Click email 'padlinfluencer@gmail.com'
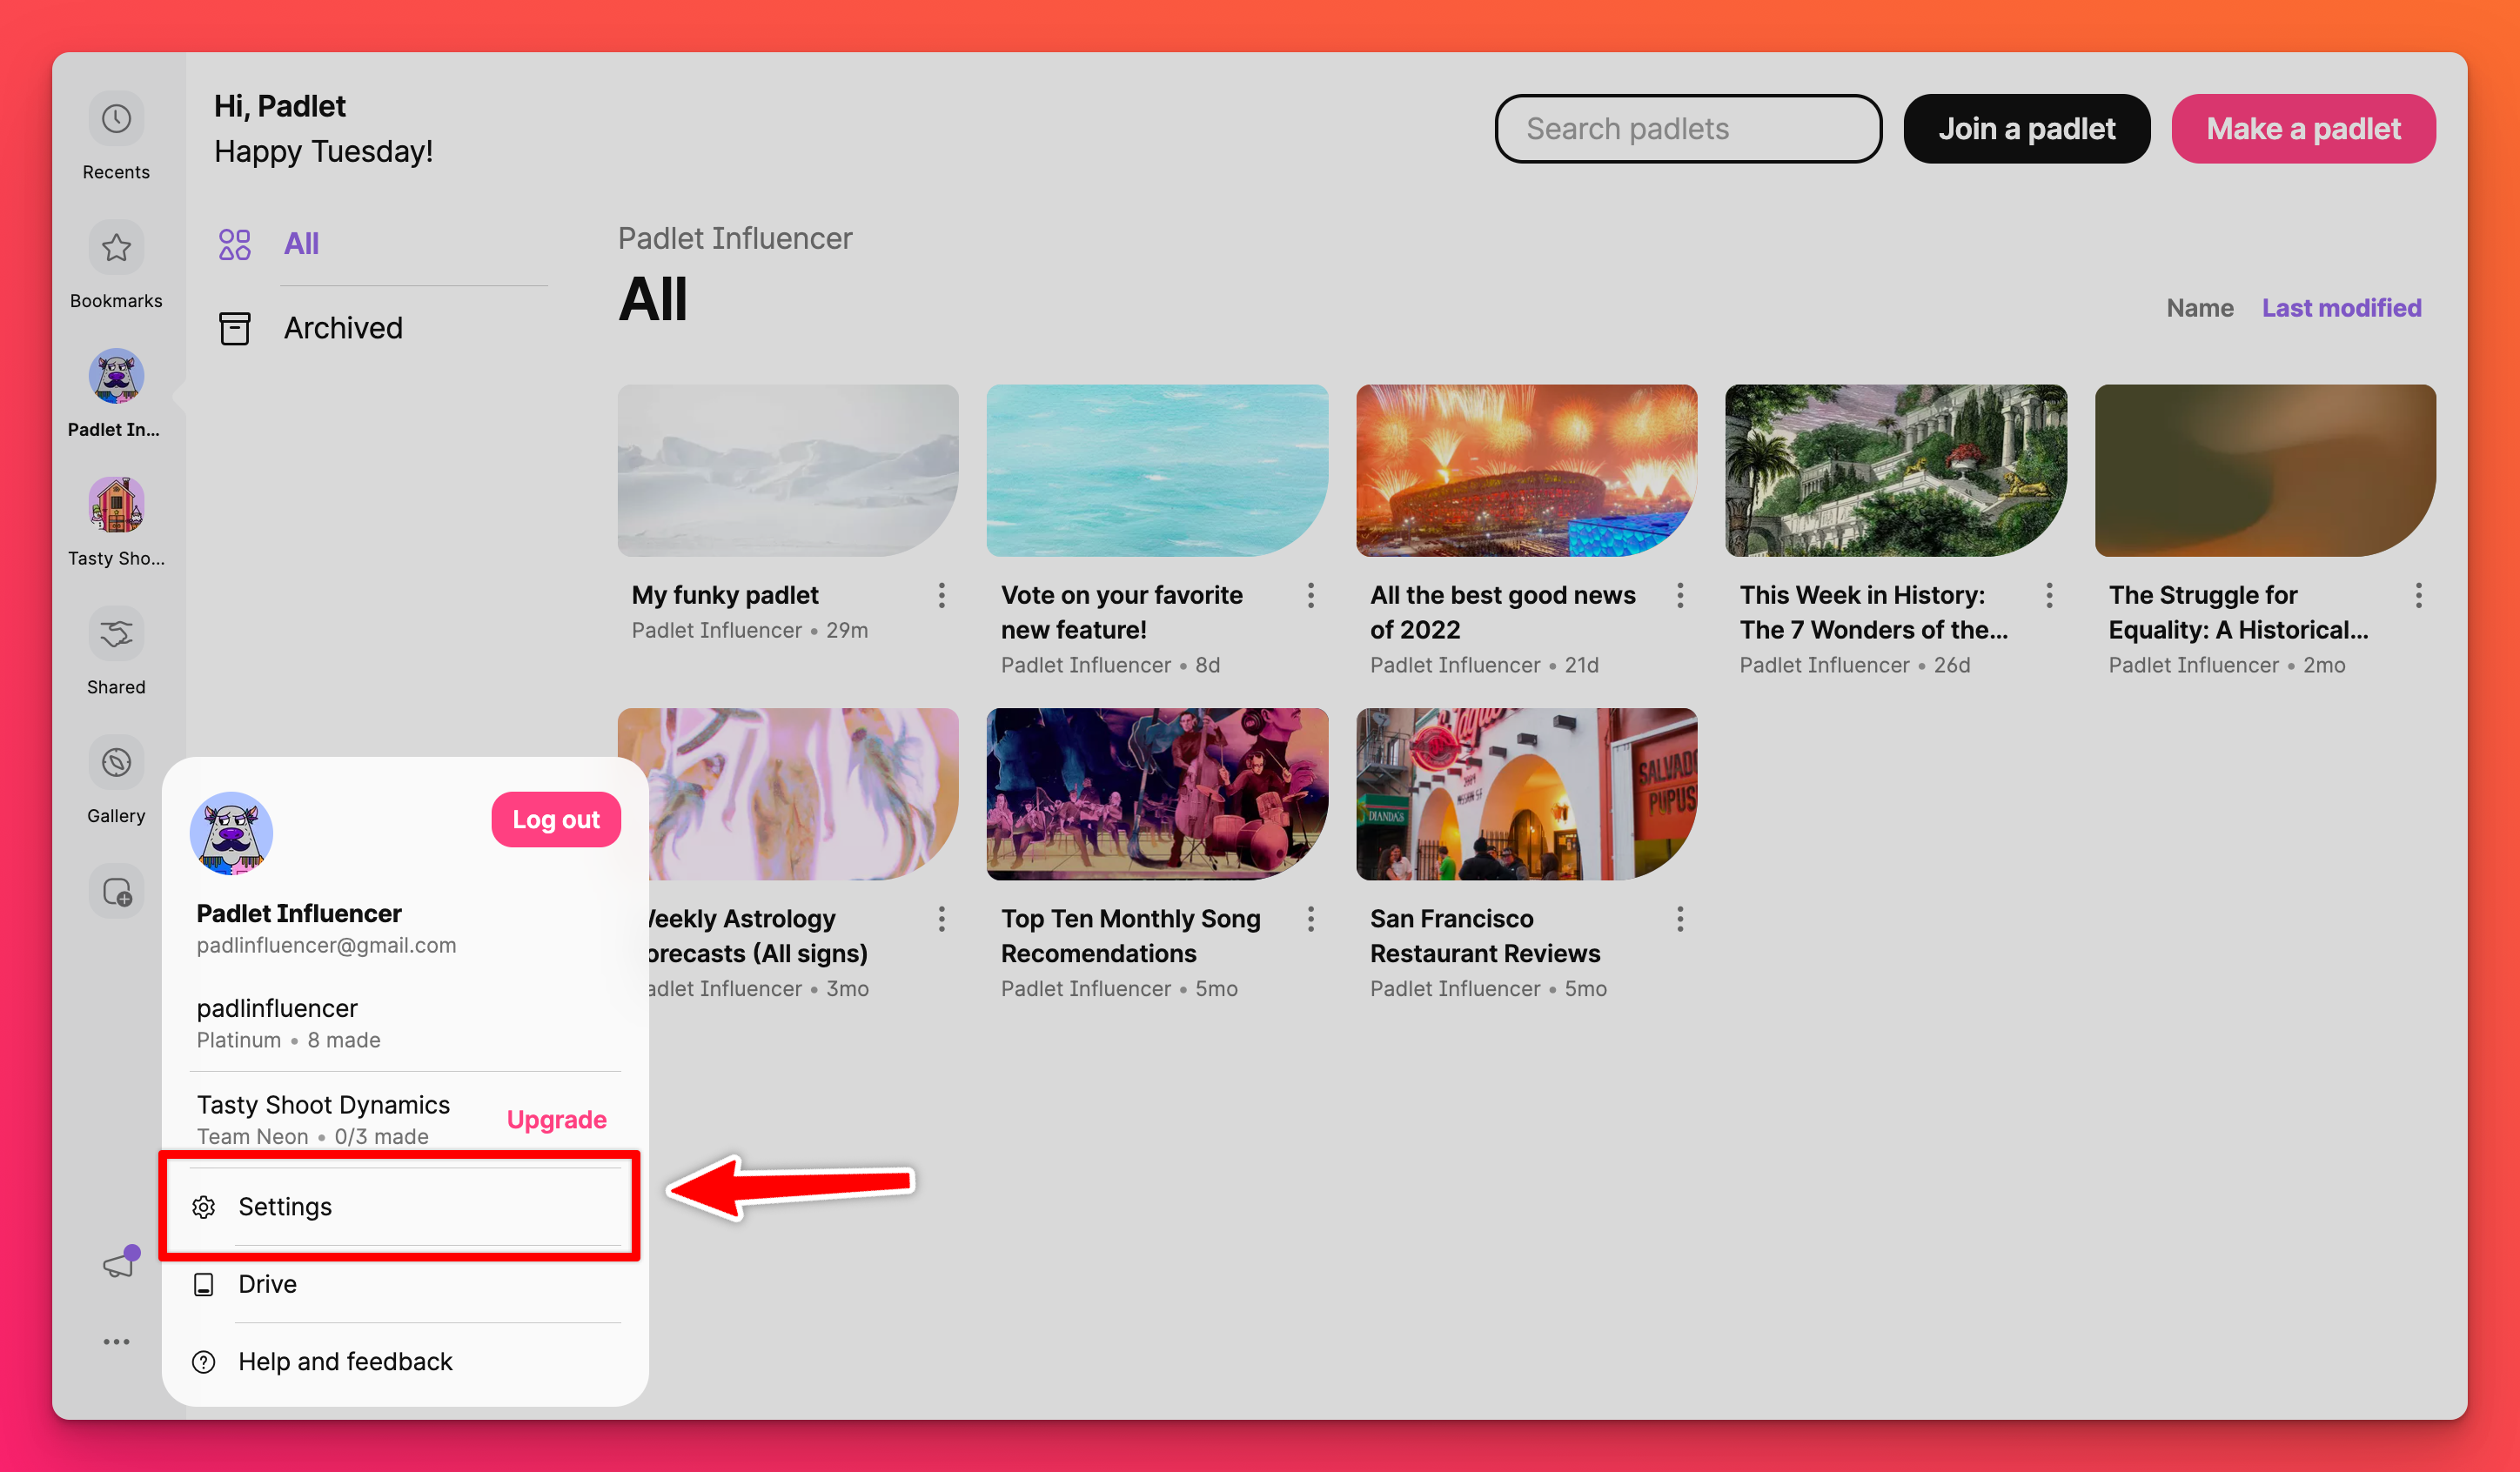Screen dimensions: 2520x1472 coord(326,946)
